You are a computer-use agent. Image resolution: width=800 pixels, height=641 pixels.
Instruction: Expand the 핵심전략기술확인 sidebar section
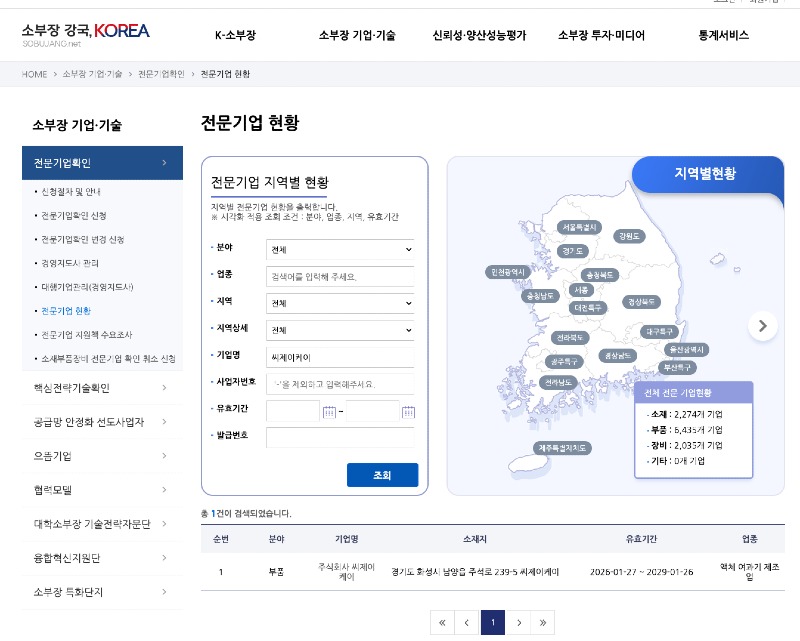point(102,388)
